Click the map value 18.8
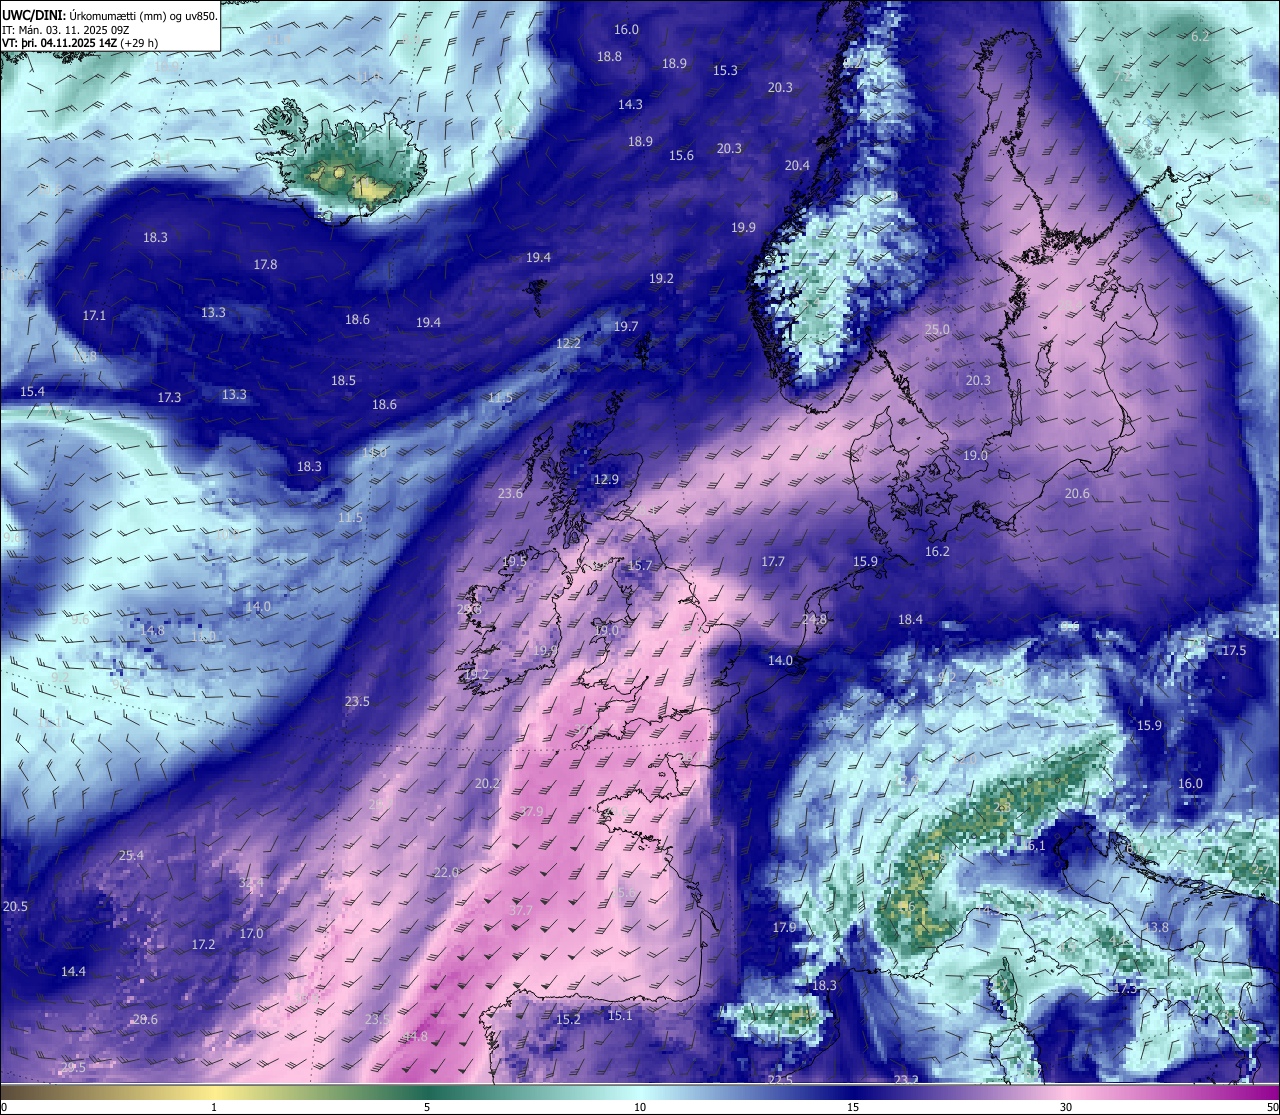This screenshot has width=1280, height=1115. click(609, 57)
